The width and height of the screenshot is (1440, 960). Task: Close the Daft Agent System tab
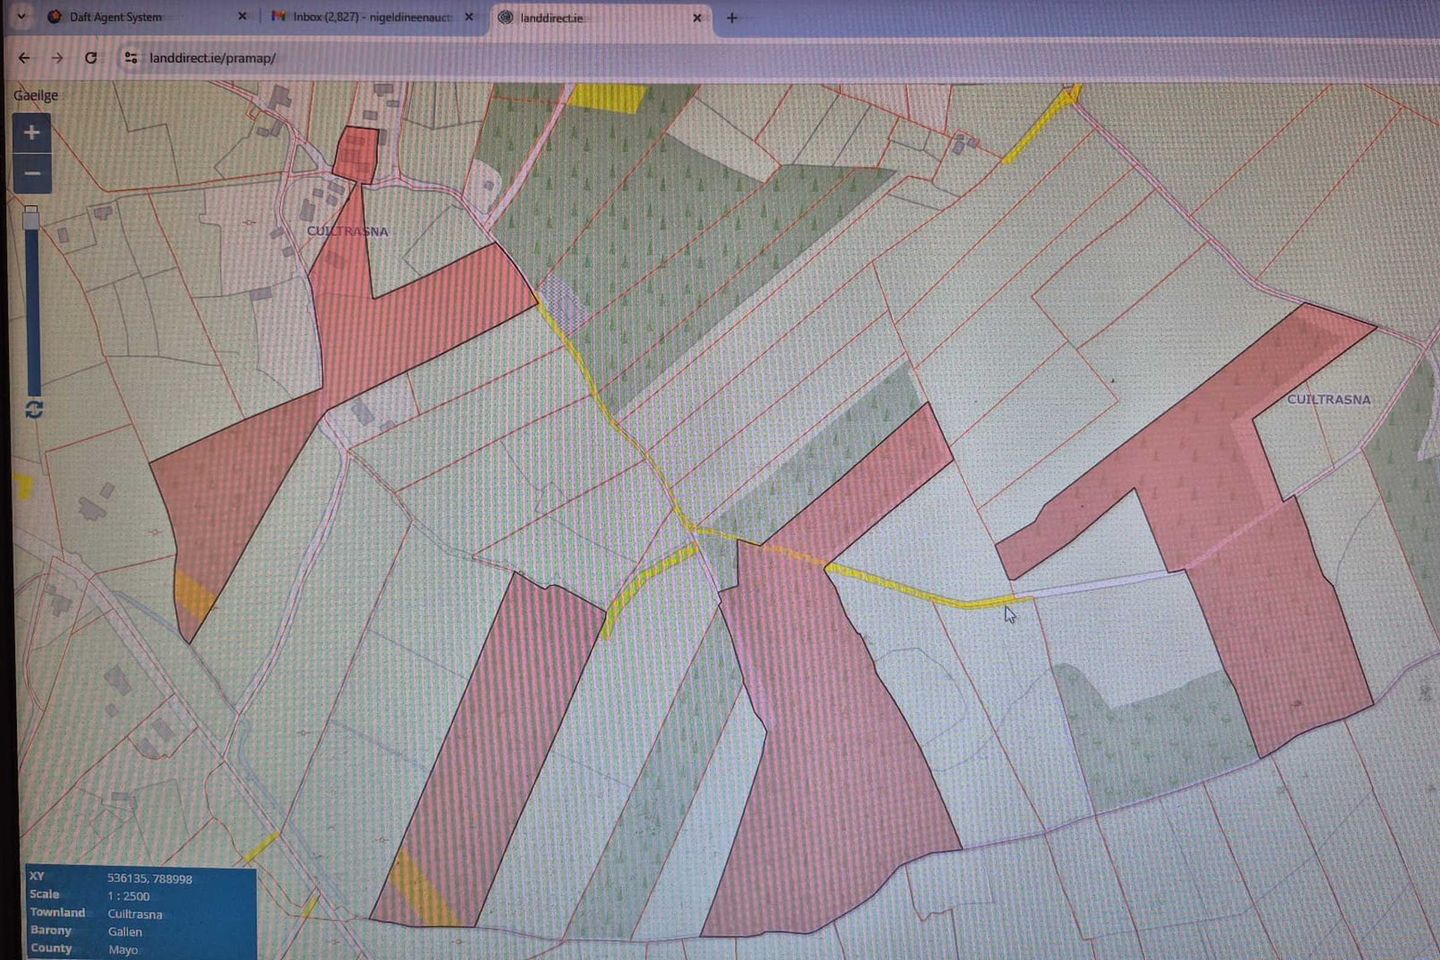[x=242, y=17]
